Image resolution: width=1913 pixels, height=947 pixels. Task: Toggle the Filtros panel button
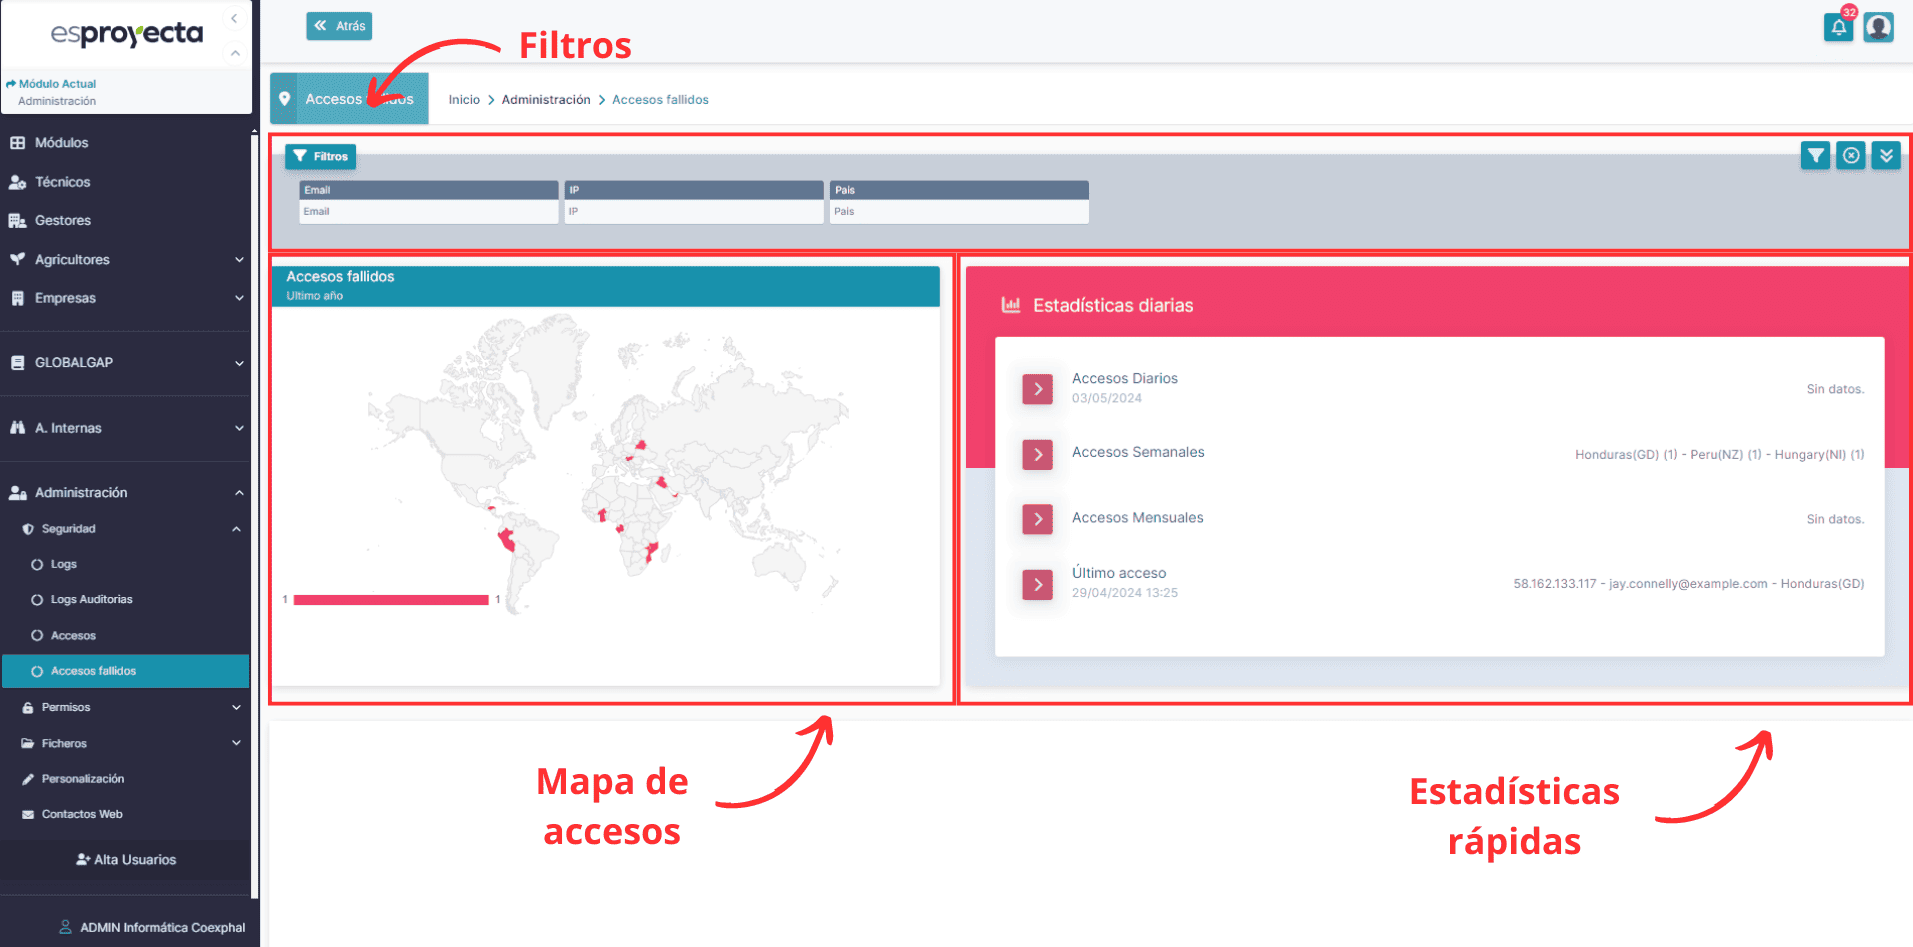pyautogui.click(x=320, y=156)
